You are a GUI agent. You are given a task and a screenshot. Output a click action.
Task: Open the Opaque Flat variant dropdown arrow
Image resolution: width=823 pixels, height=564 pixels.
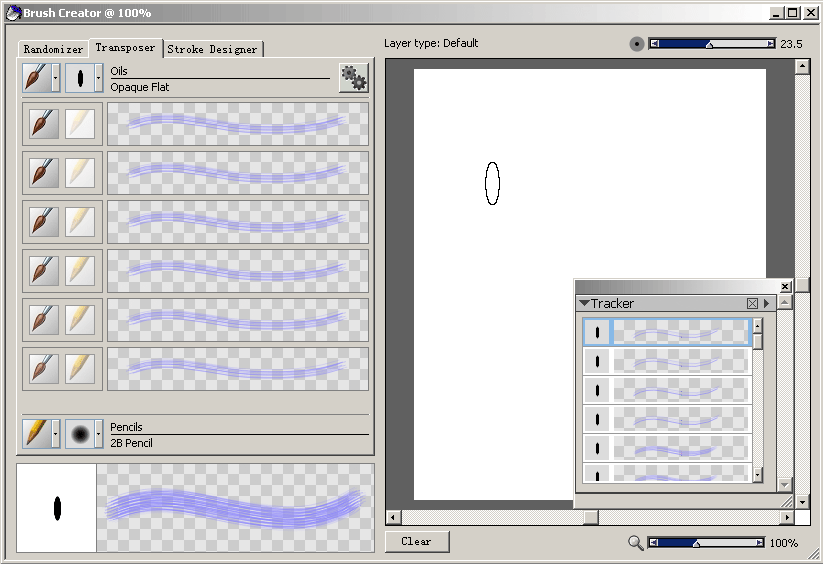click(98, 78)
